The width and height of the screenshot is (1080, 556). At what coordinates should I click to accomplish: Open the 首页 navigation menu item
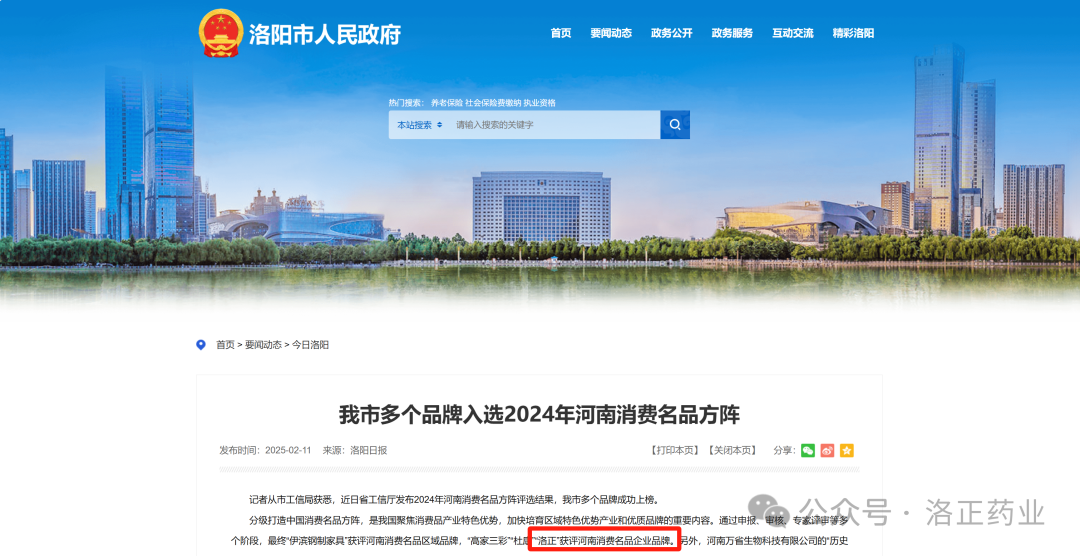coord(561,33)
